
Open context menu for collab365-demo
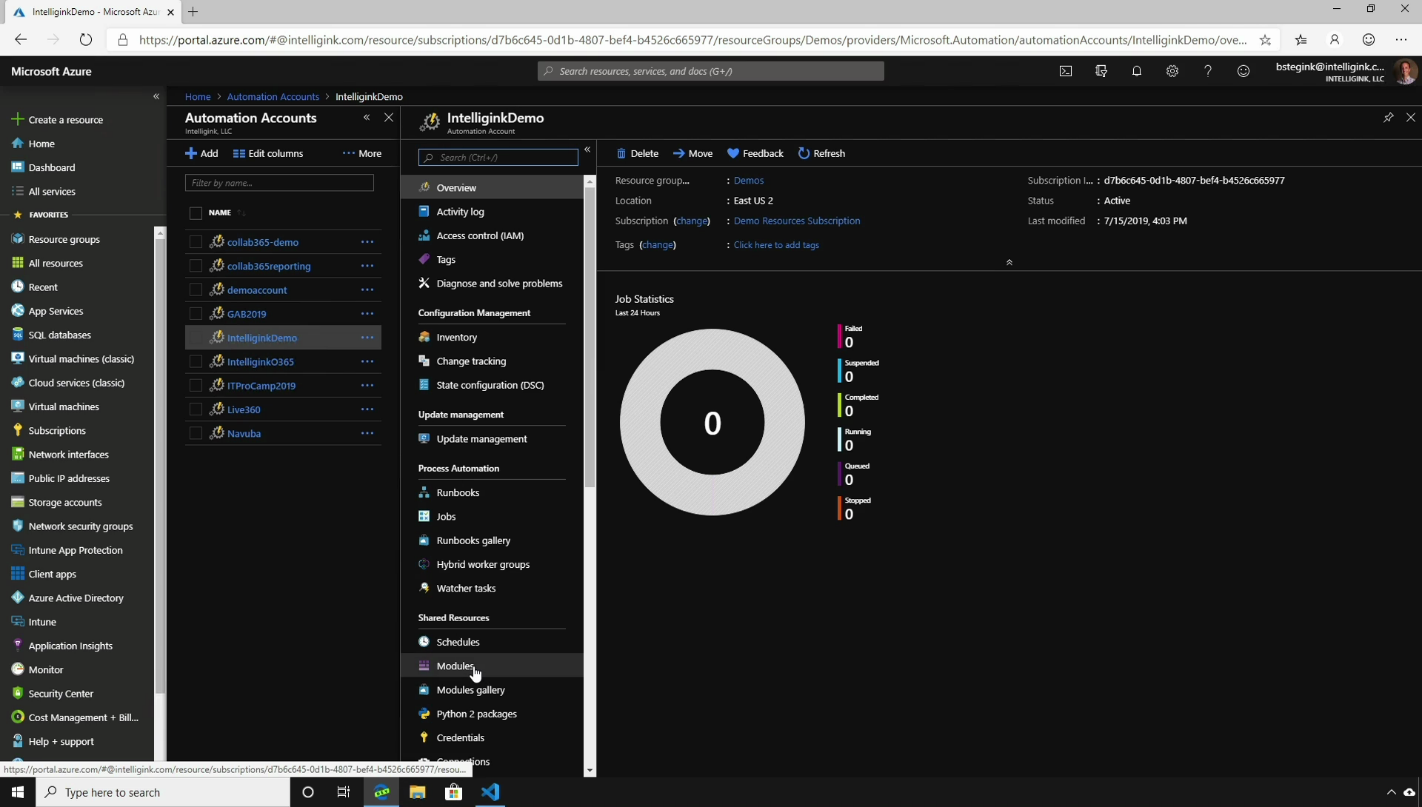[367, 242]
